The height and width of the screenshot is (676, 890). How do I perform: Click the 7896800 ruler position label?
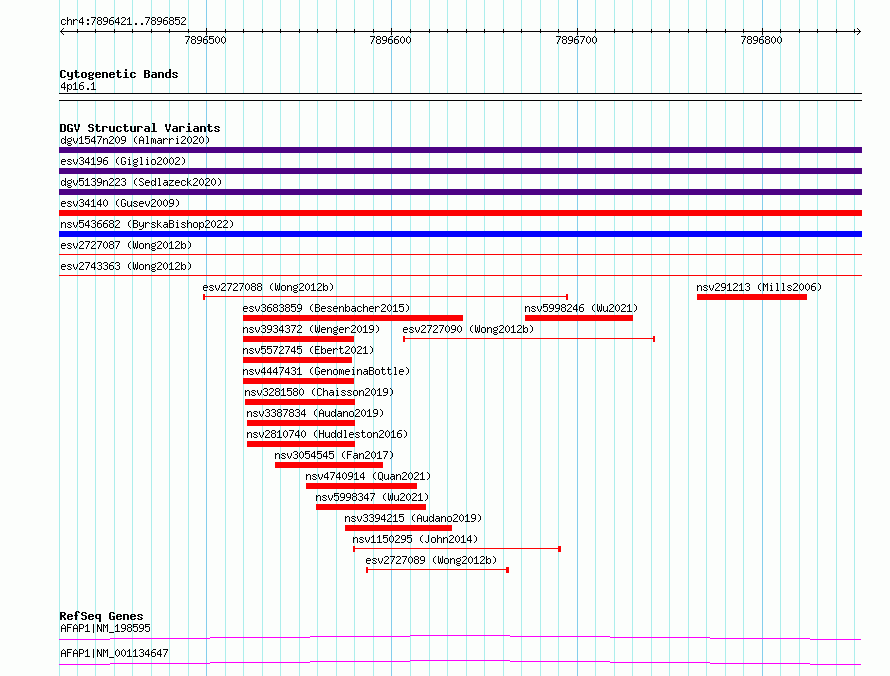tap(761, 40)
